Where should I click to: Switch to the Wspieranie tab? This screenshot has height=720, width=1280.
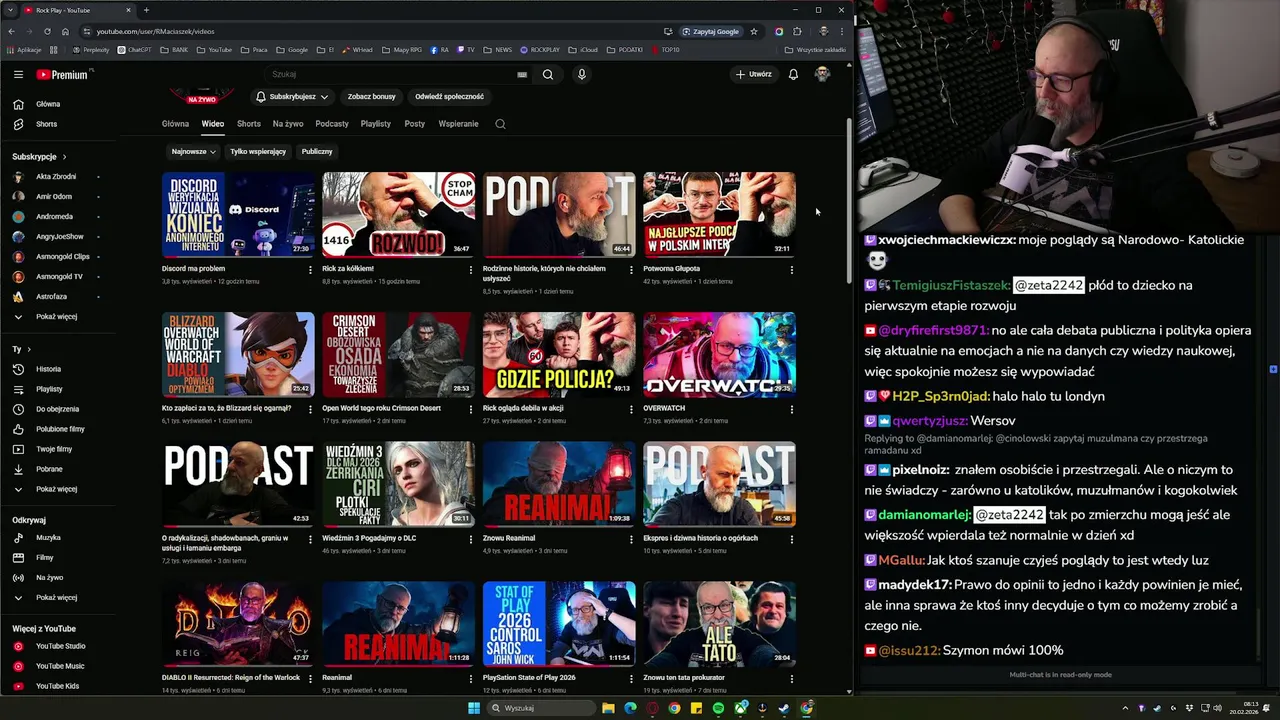click(458, 124)
